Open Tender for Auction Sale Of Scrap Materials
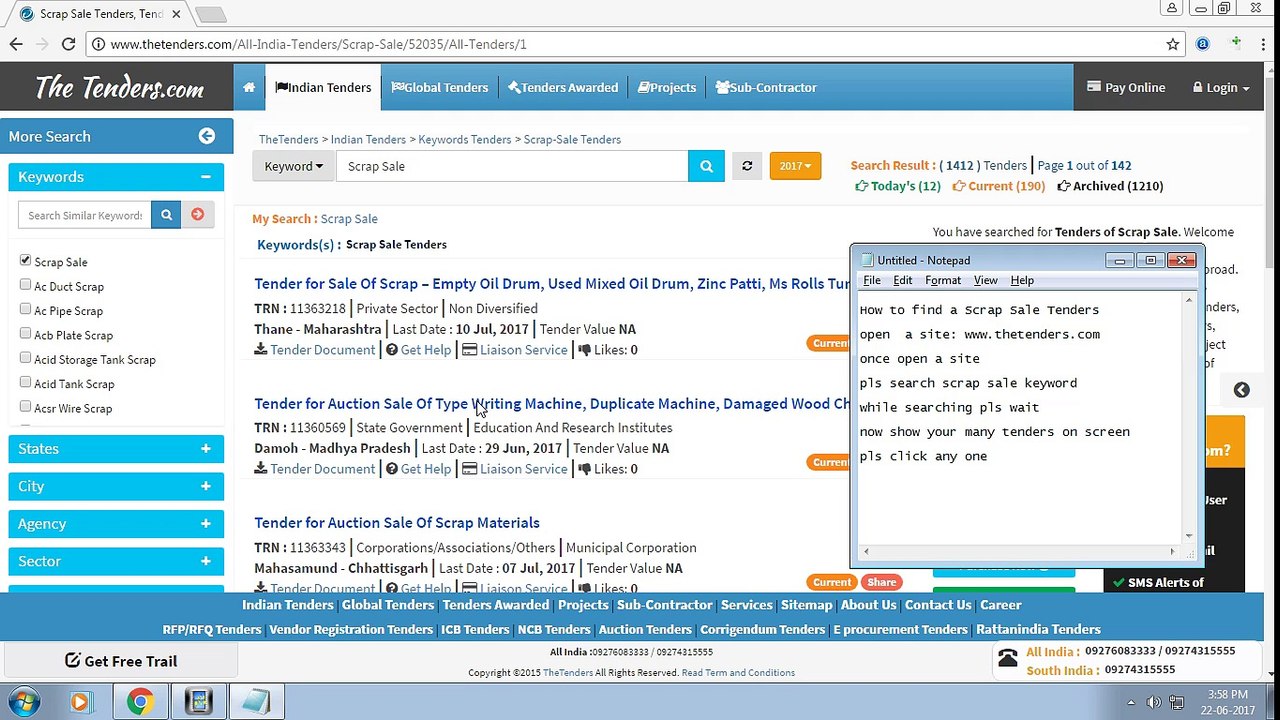The height and width of the screenshot is (720, 1280). click(x=397, y=522)
